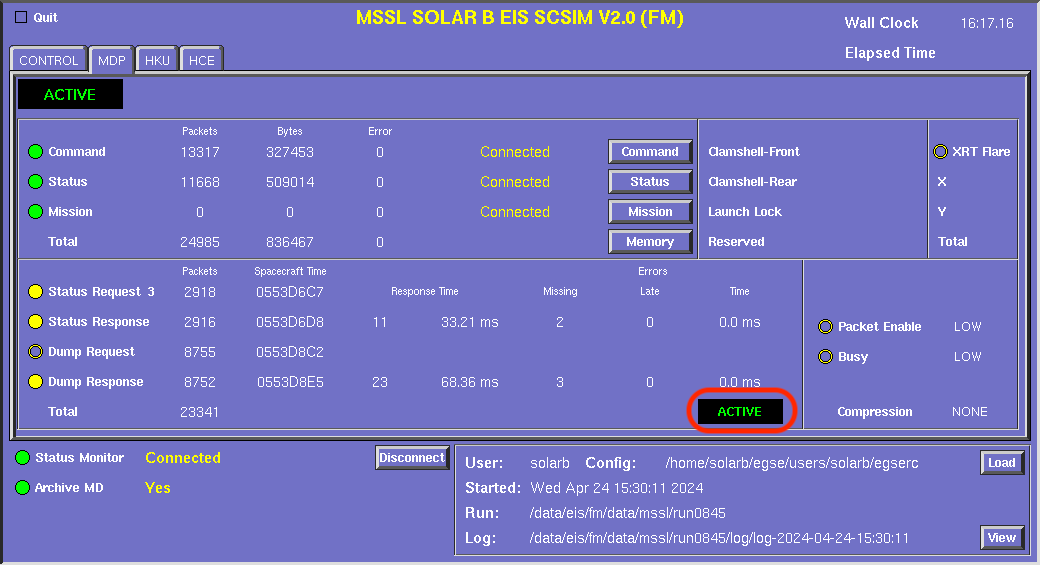Click Total bytes value 836467

[x=290, y=242]
